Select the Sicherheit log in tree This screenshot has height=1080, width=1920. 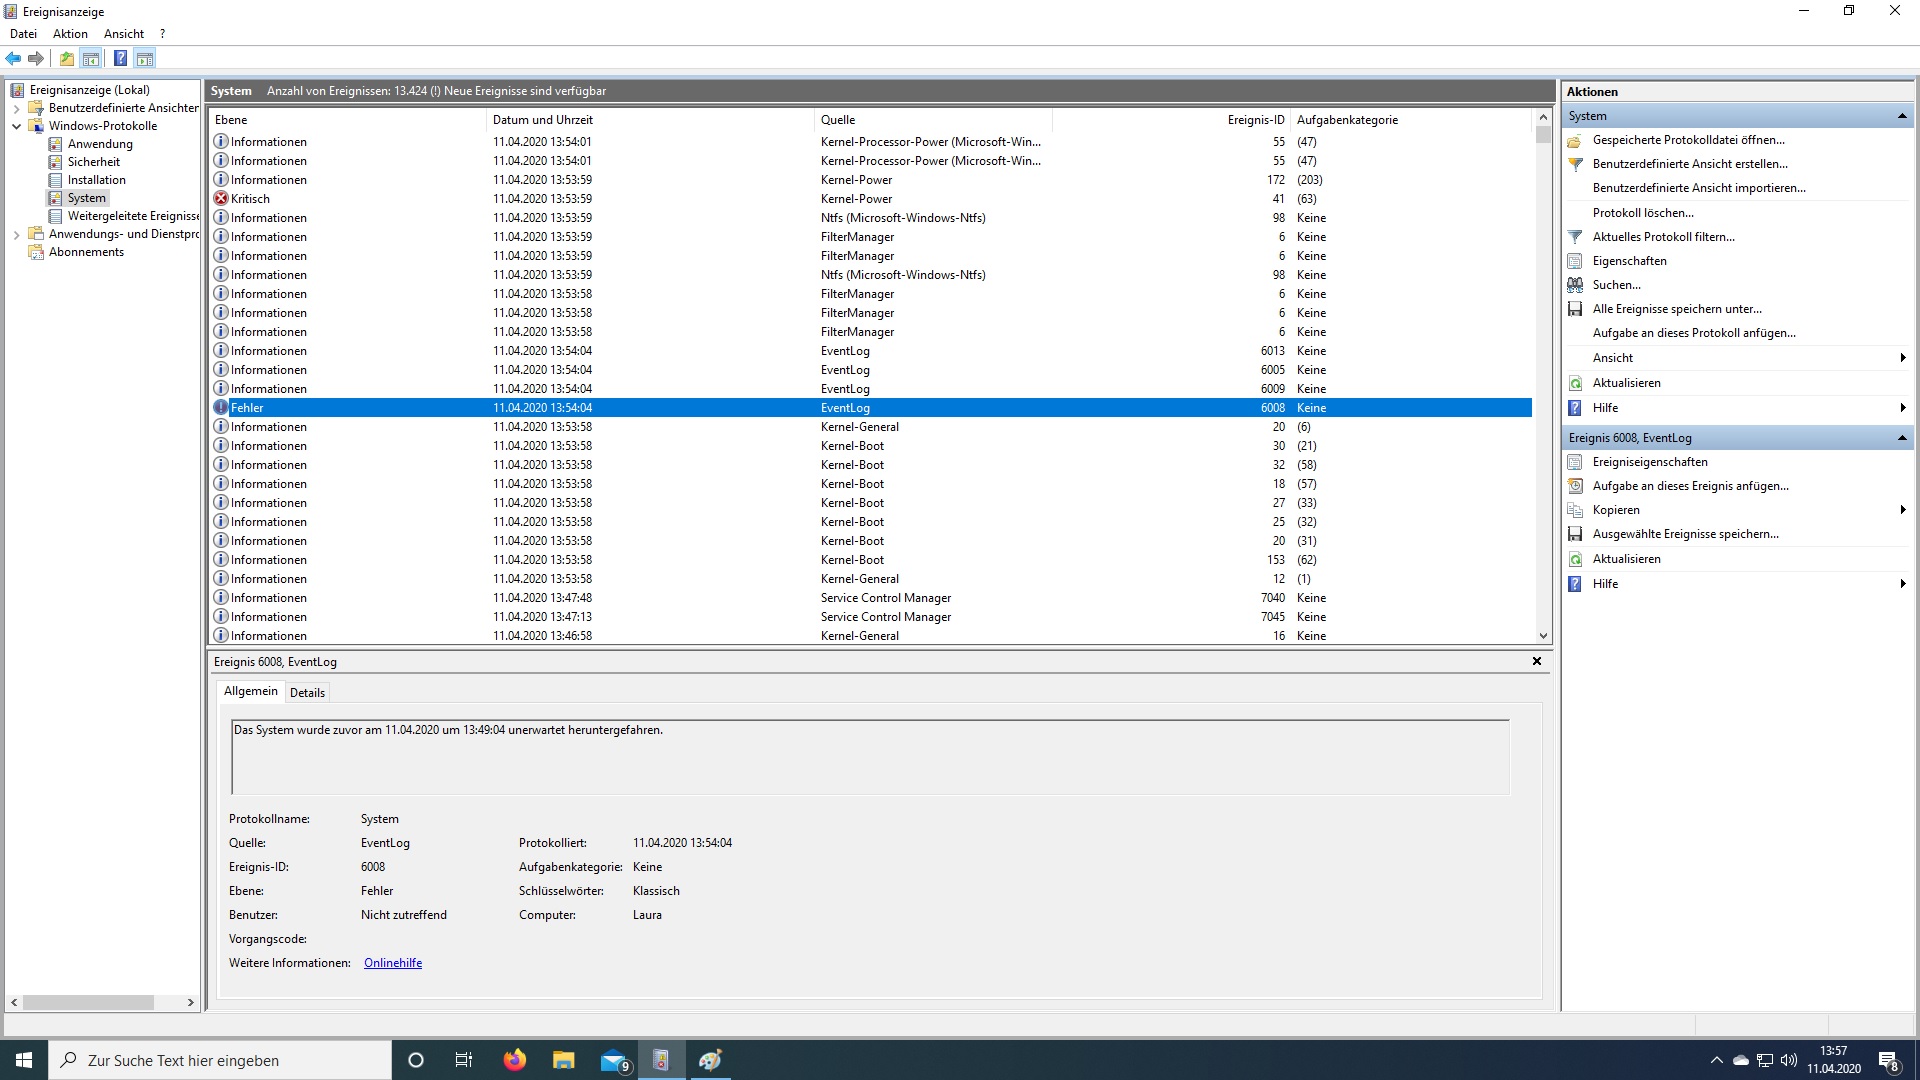pos(94,162)
